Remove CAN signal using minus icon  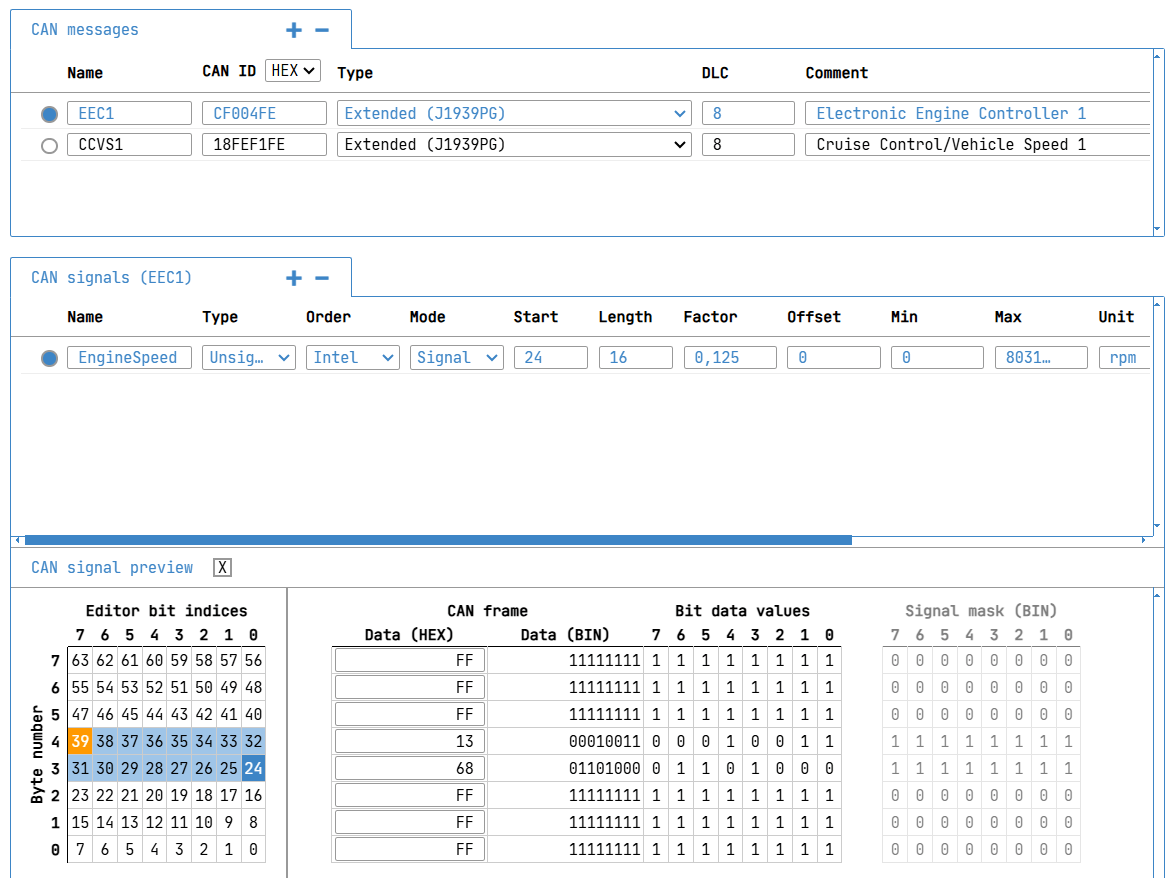coord(322,278)
